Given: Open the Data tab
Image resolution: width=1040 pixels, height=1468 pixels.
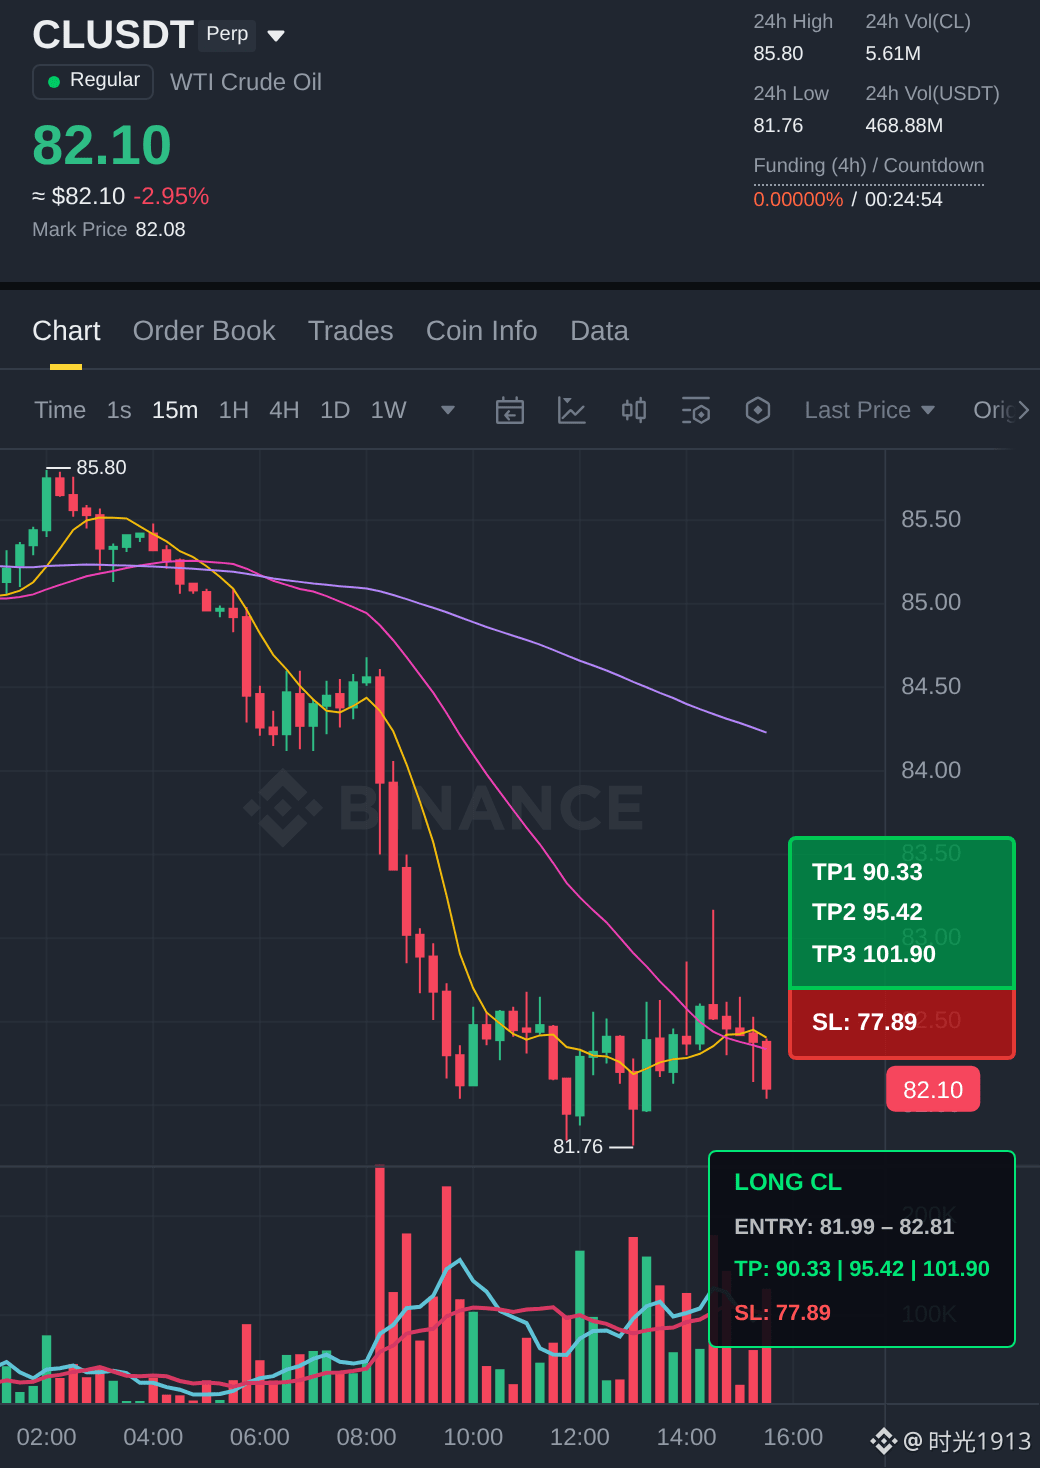Looking at the screenshot, I should coord(599,331).
